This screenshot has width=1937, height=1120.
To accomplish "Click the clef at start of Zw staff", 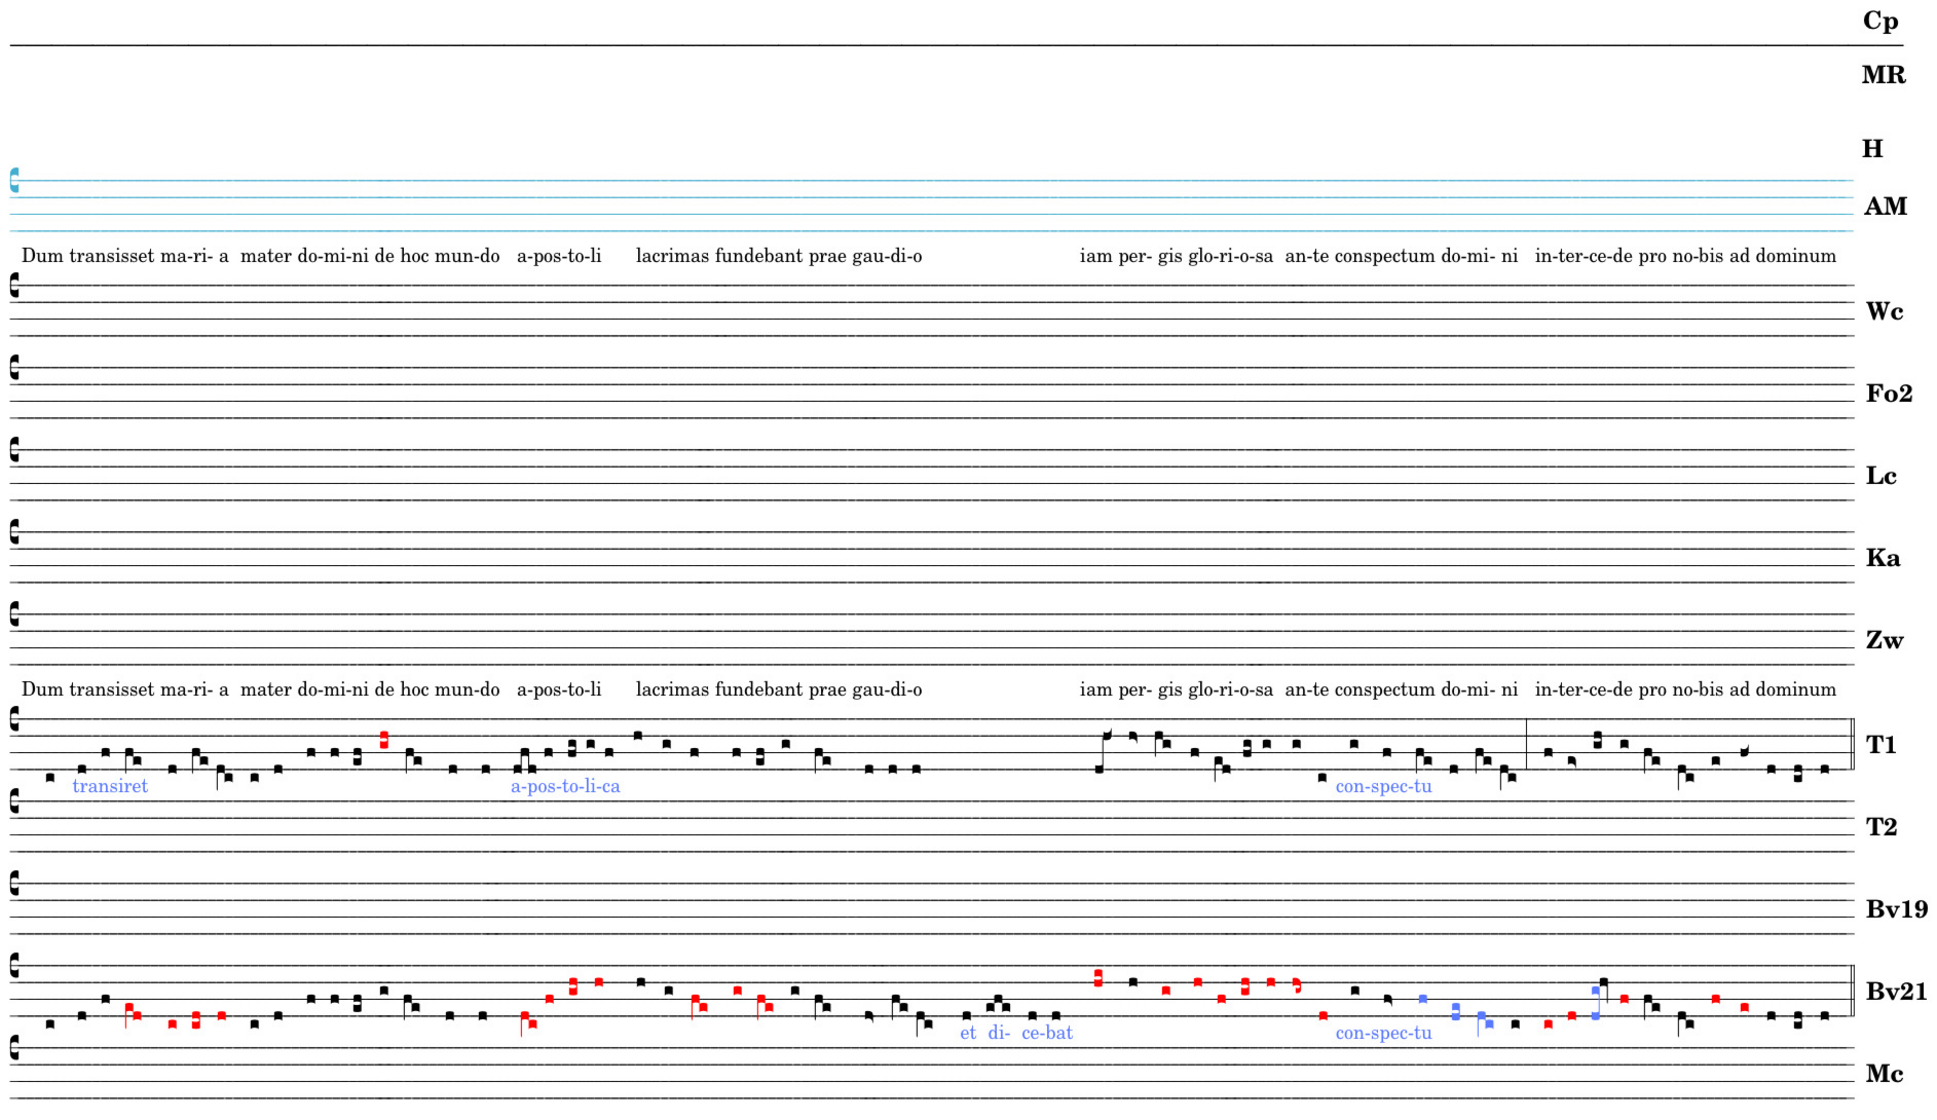I will coord(14,613).
